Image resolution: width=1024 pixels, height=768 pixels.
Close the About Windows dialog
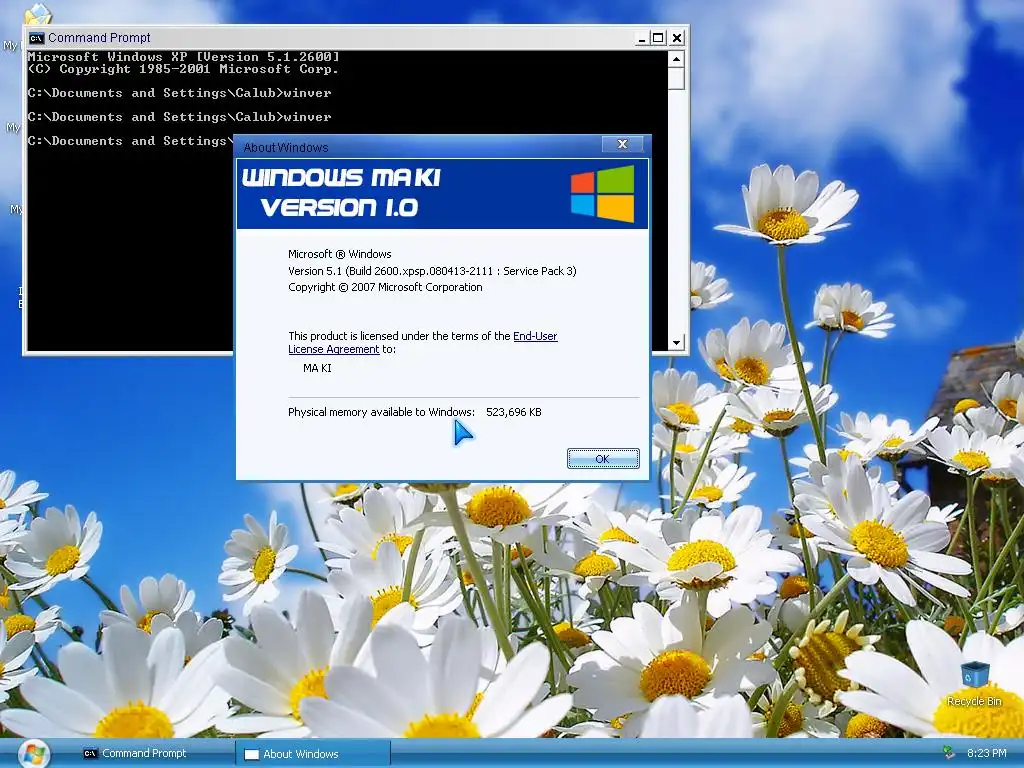(x=622, y=144)
